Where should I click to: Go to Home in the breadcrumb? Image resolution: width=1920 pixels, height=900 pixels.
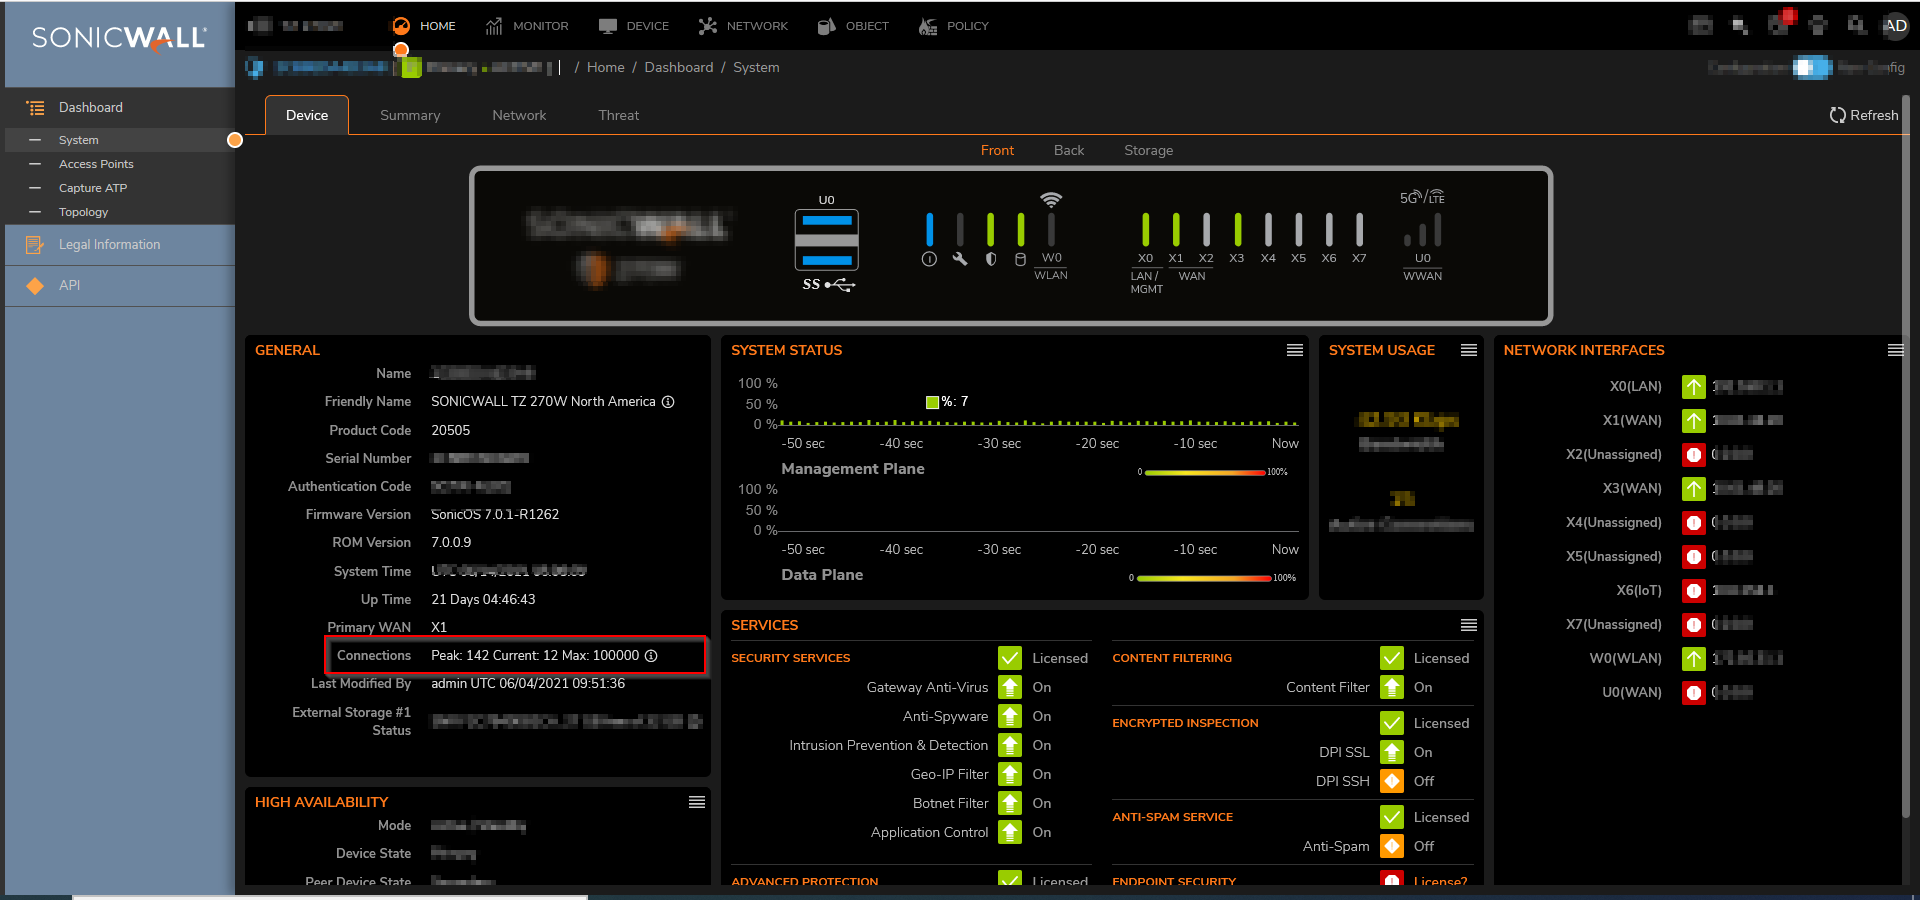click(x=606, y=67)
